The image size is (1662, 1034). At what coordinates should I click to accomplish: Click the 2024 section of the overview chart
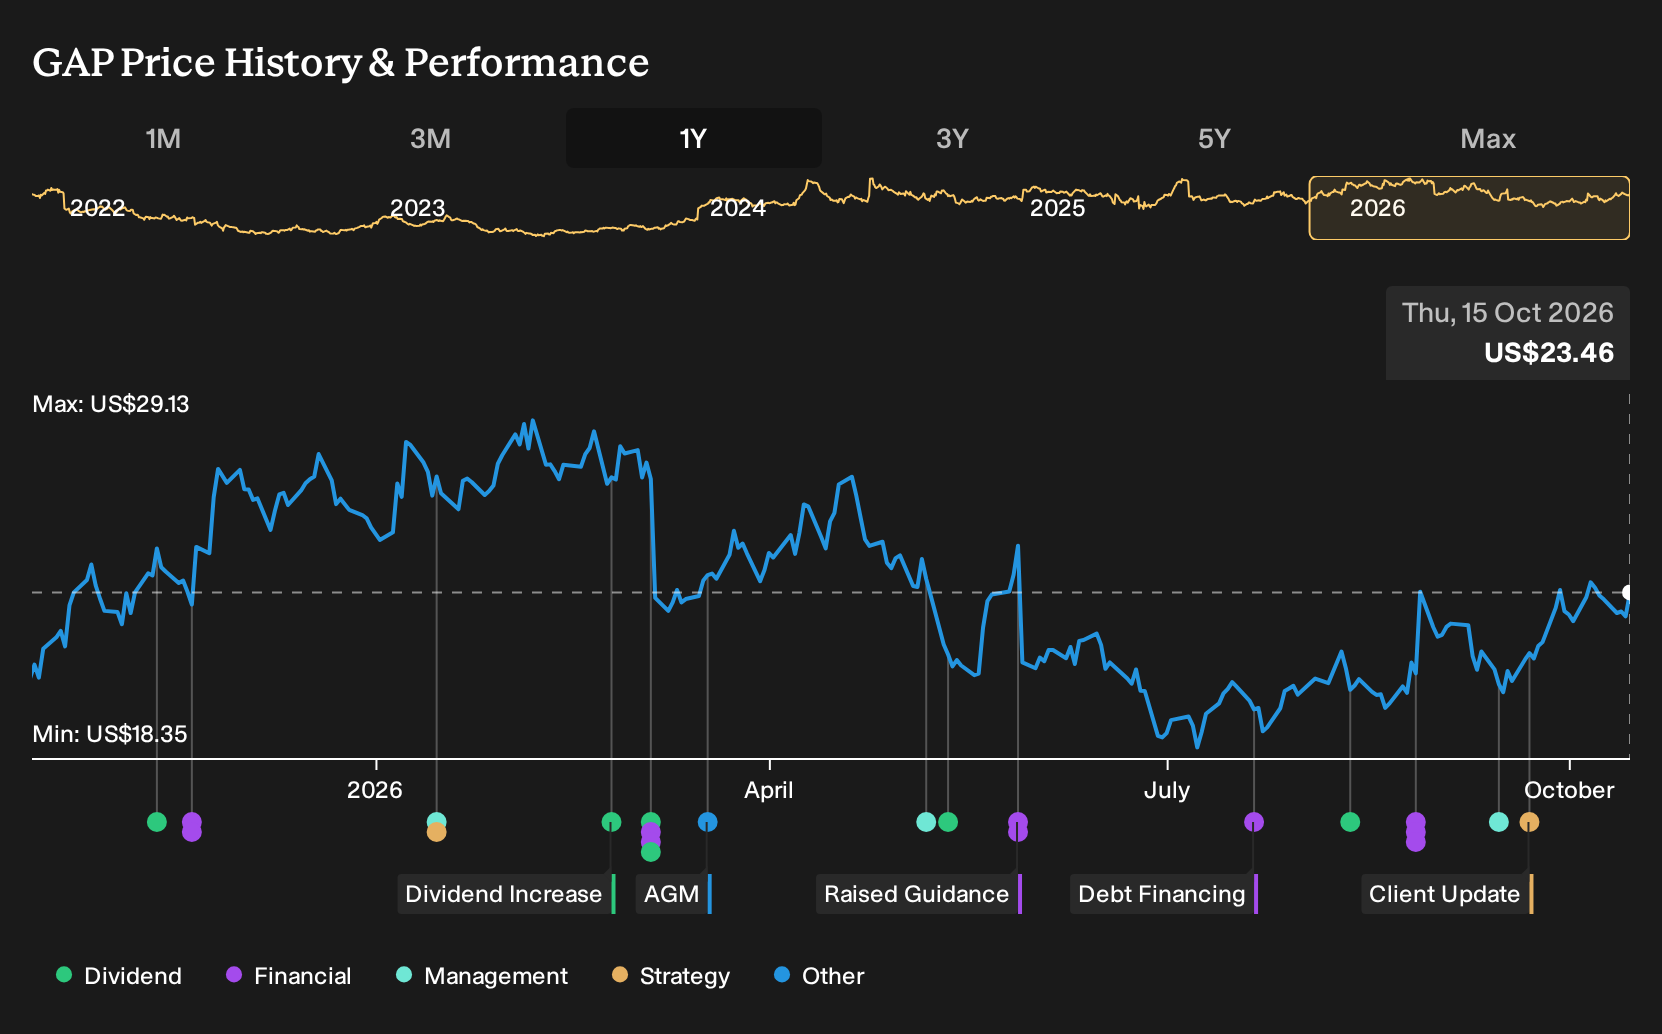point(738,208)
